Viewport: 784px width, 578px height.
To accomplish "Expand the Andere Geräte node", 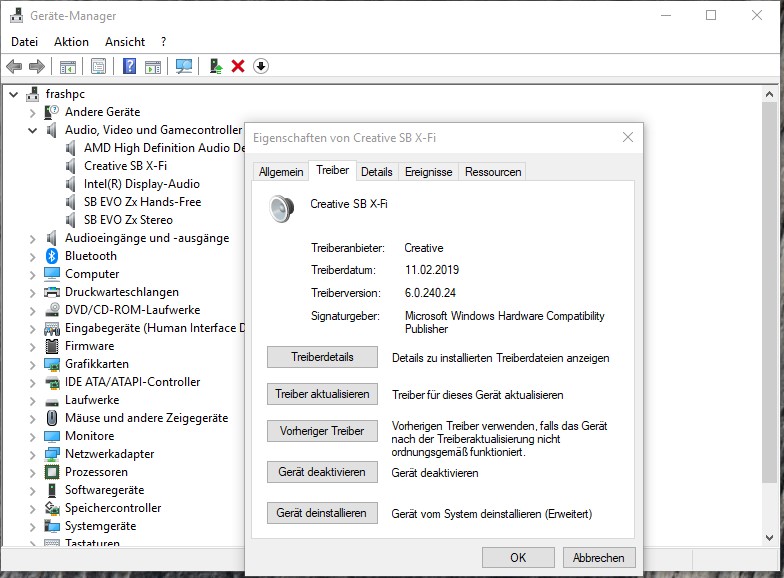I will coord(32,112).
